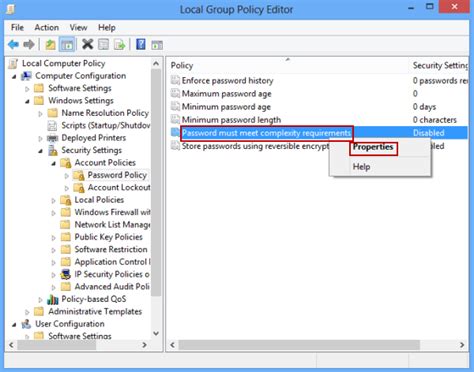
Task: Click the tree pane scroll down arrow
Action: tap(156, 333)
